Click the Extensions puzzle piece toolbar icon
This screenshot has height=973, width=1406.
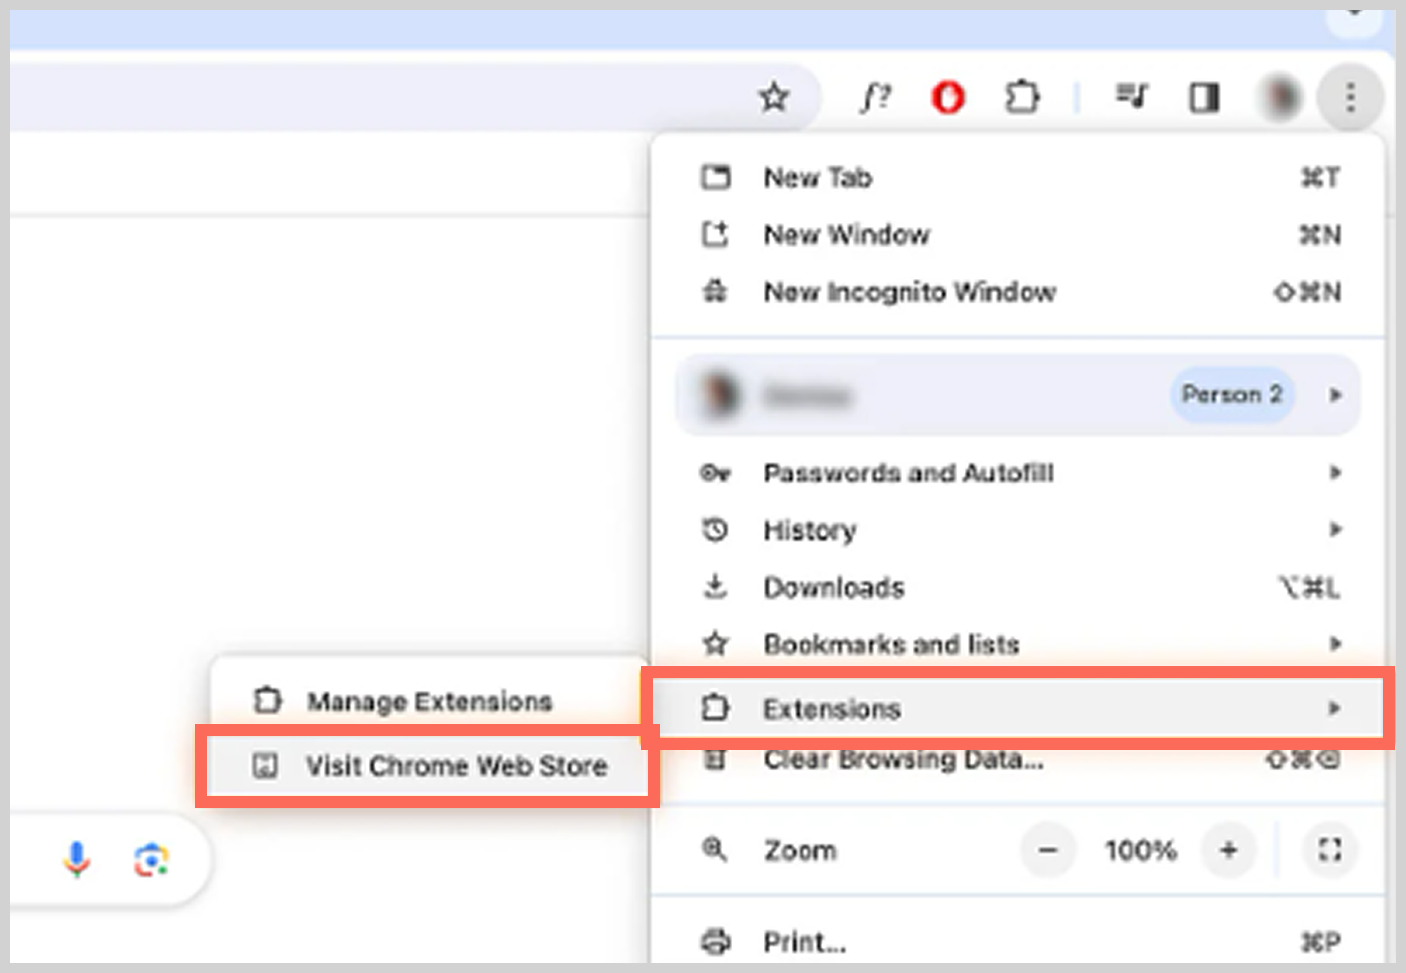[x=1021, y=98]
